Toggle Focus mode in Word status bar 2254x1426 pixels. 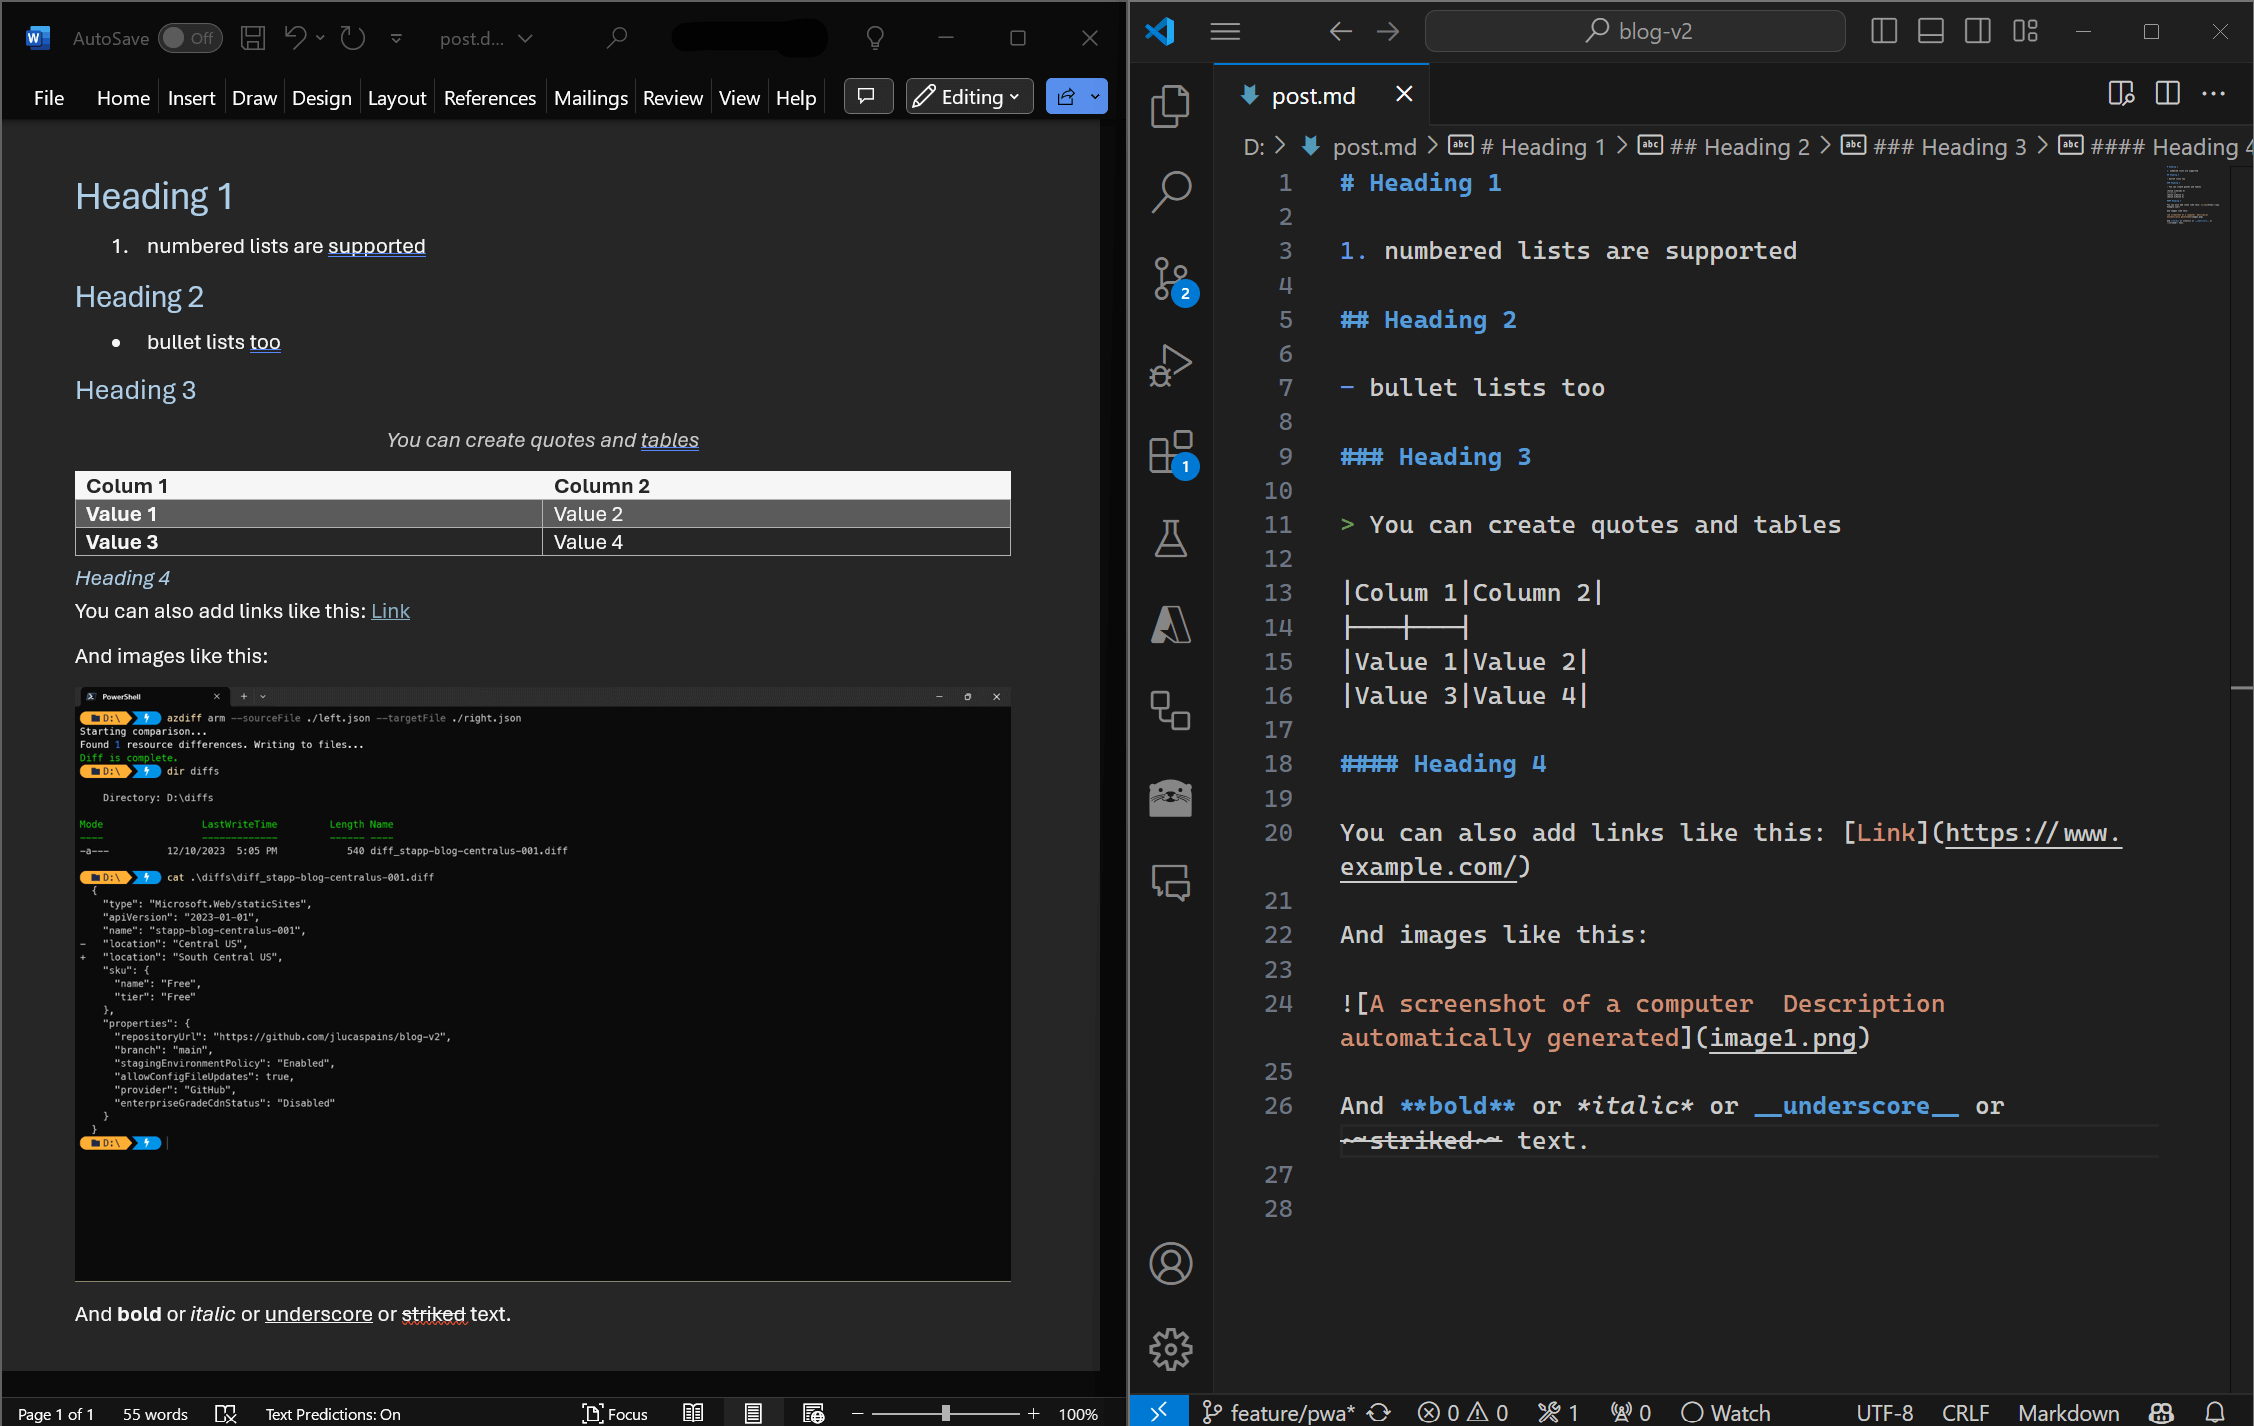coord(616,1413)
